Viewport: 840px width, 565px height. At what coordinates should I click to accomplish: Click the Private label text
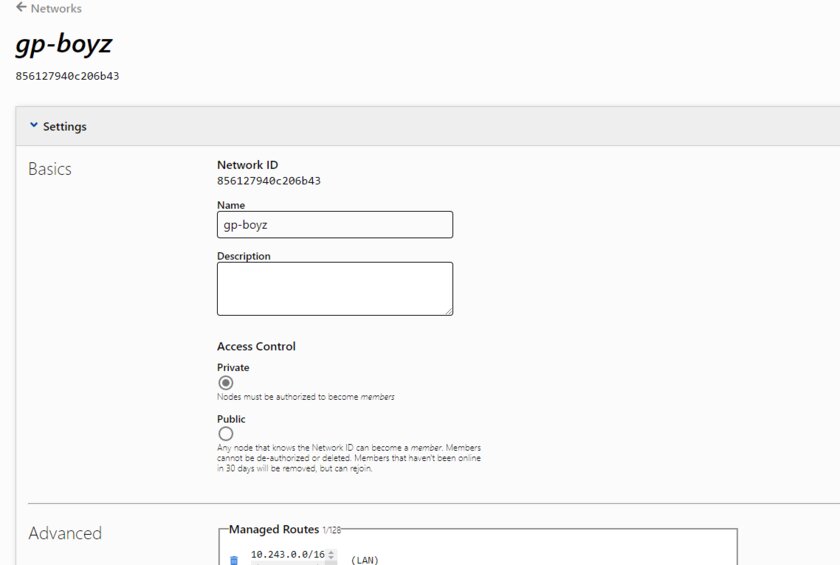[x=233, y=367]
